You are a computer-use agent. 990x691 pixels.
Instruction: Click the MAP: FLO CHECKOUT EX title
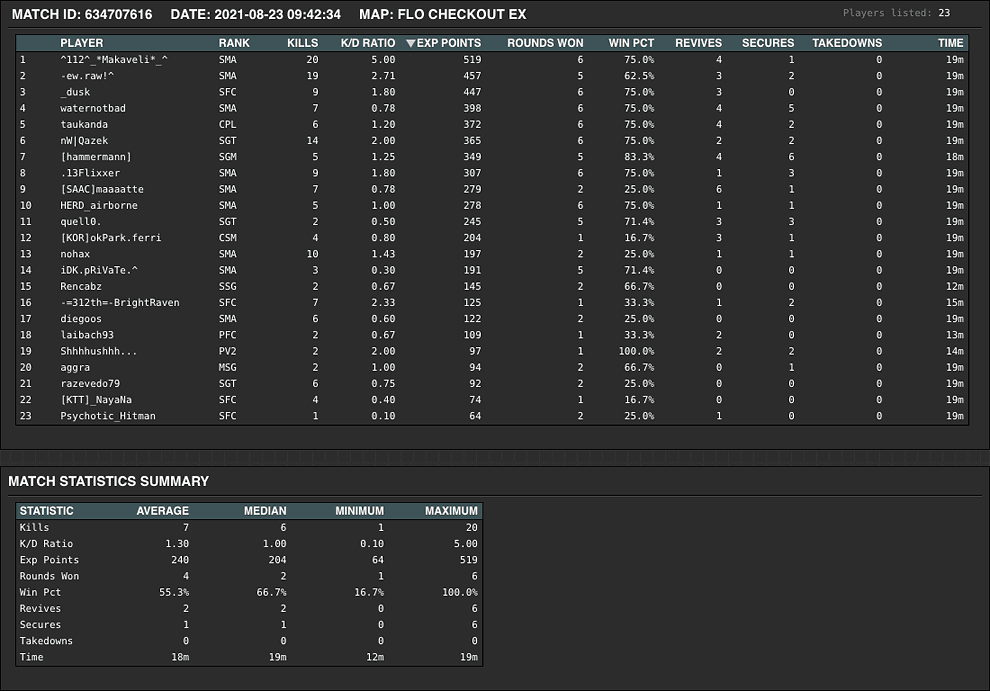point(443,15)
